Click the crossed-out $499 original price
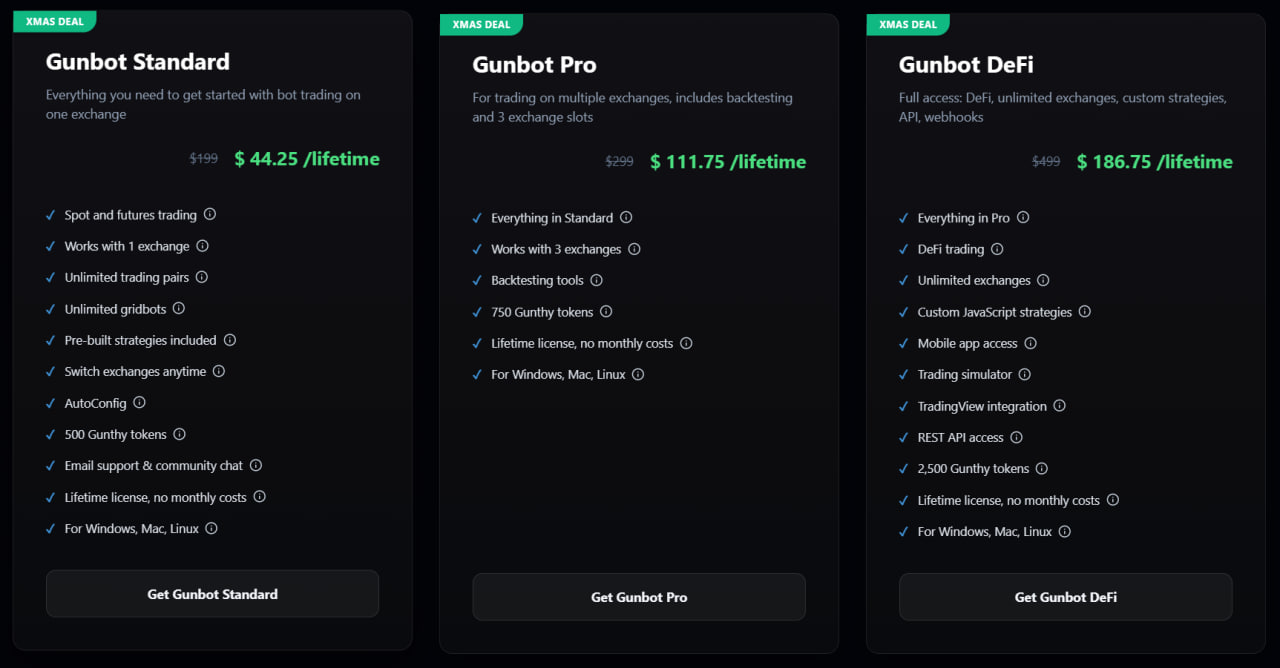Screen dimensions: 1280x668 (x=1046, y=161)
